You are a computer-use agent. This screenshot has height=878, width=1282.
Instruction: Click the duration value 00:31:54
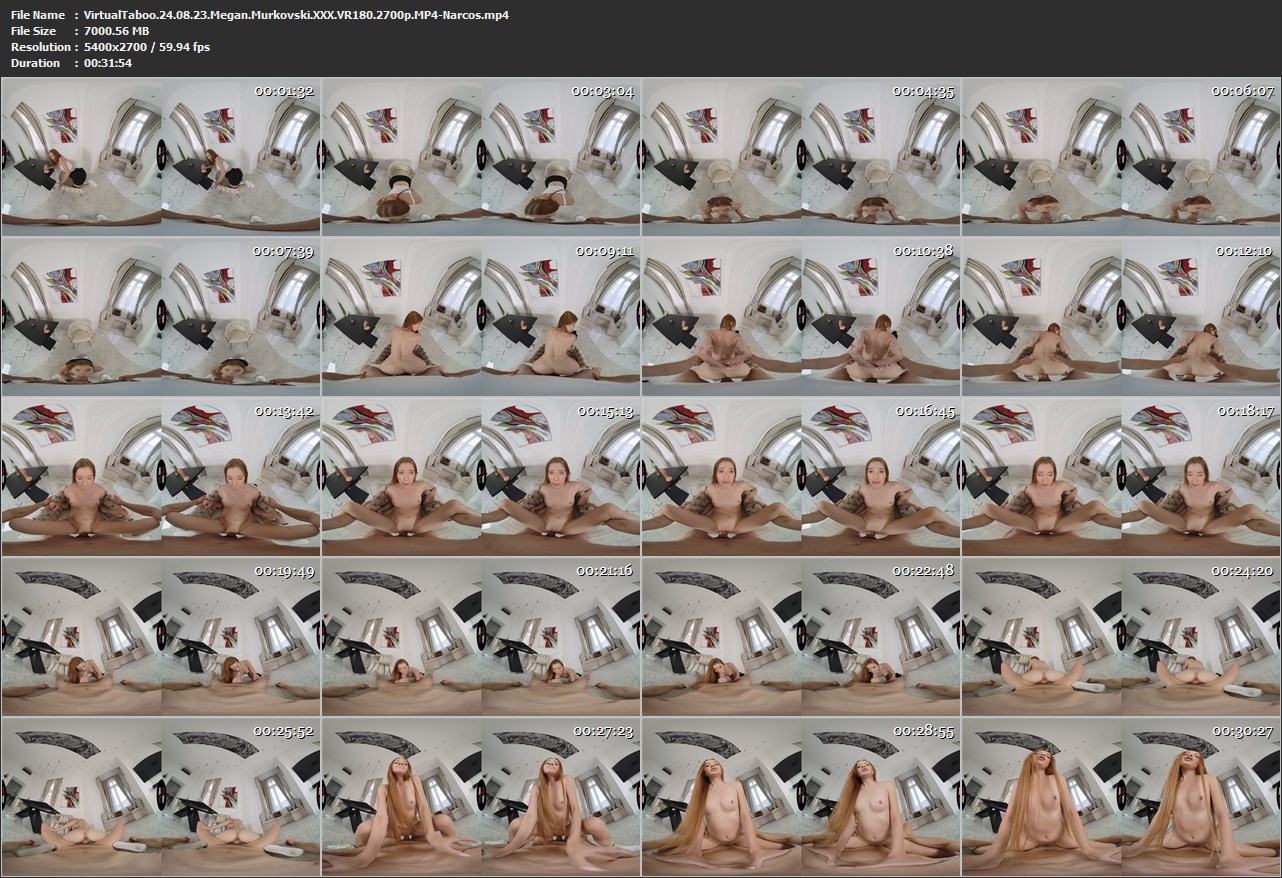(x=108, y=63)
